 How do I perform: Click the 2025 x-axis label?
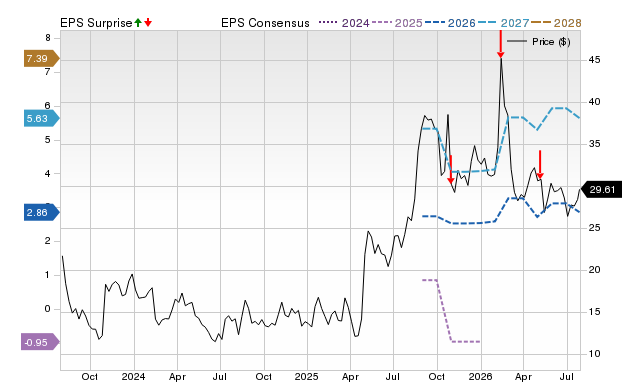(307, 376)
